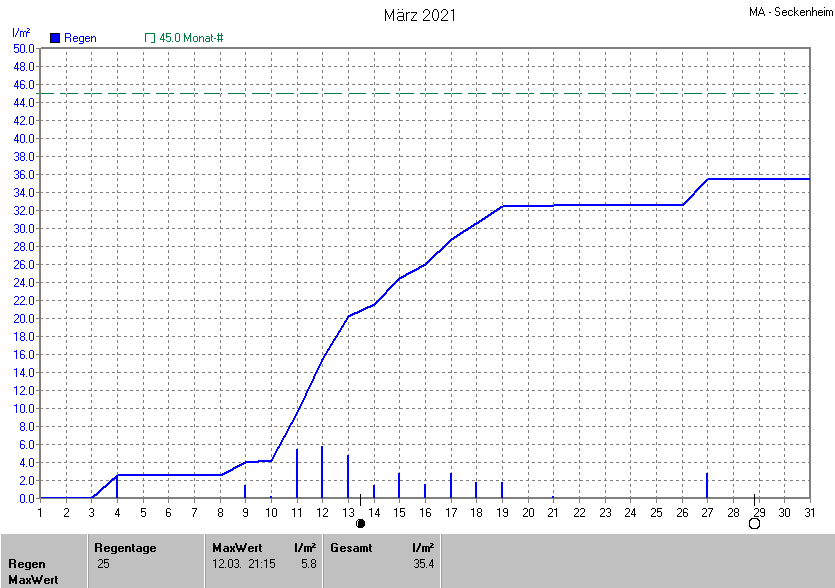835x588 pixels.
Task: Click the rain bar on day 27
Action: 707,486
